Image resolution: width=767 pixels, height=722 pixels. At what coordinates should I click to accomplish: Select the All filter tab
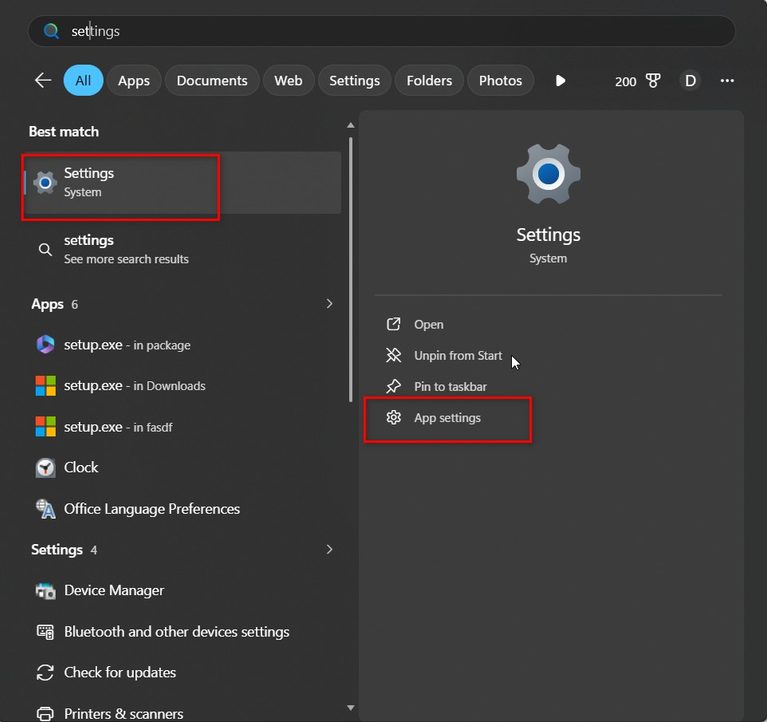[x=83, y=80]
